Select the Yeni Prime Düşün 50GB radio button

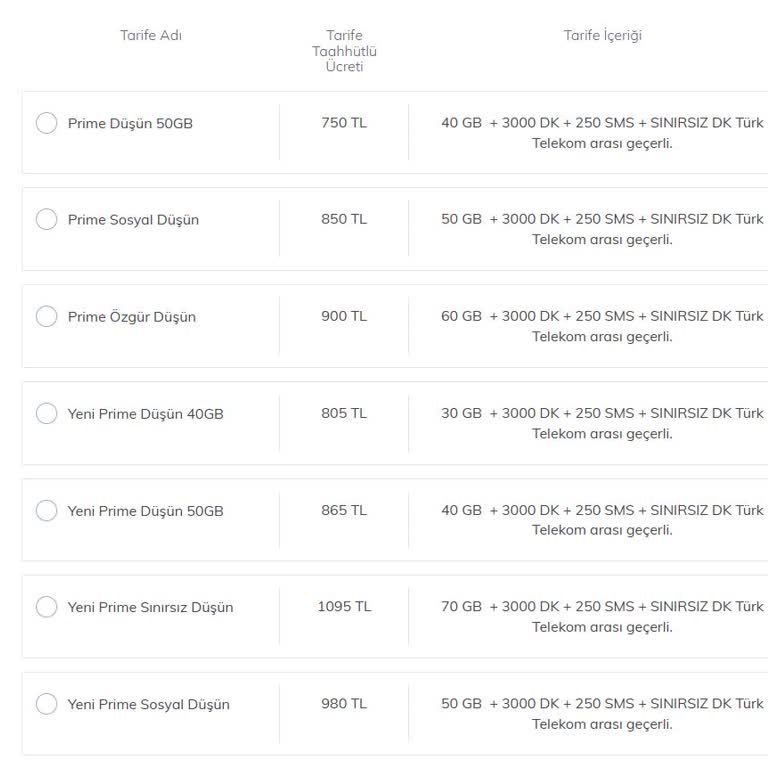46,511
